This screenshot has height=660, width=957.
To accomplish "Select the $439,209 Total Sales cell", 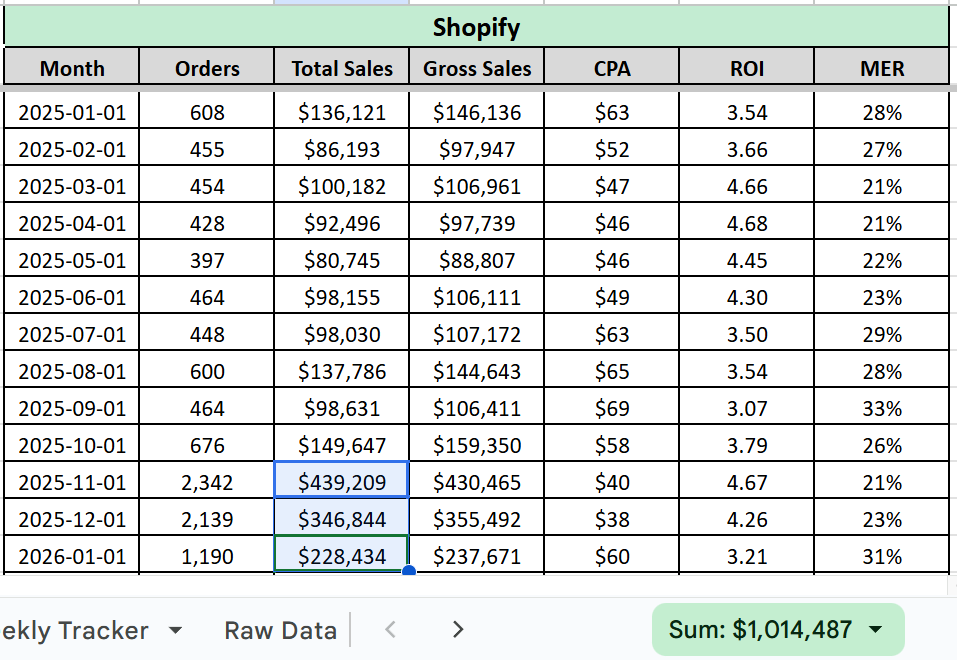I will [342, 483].
